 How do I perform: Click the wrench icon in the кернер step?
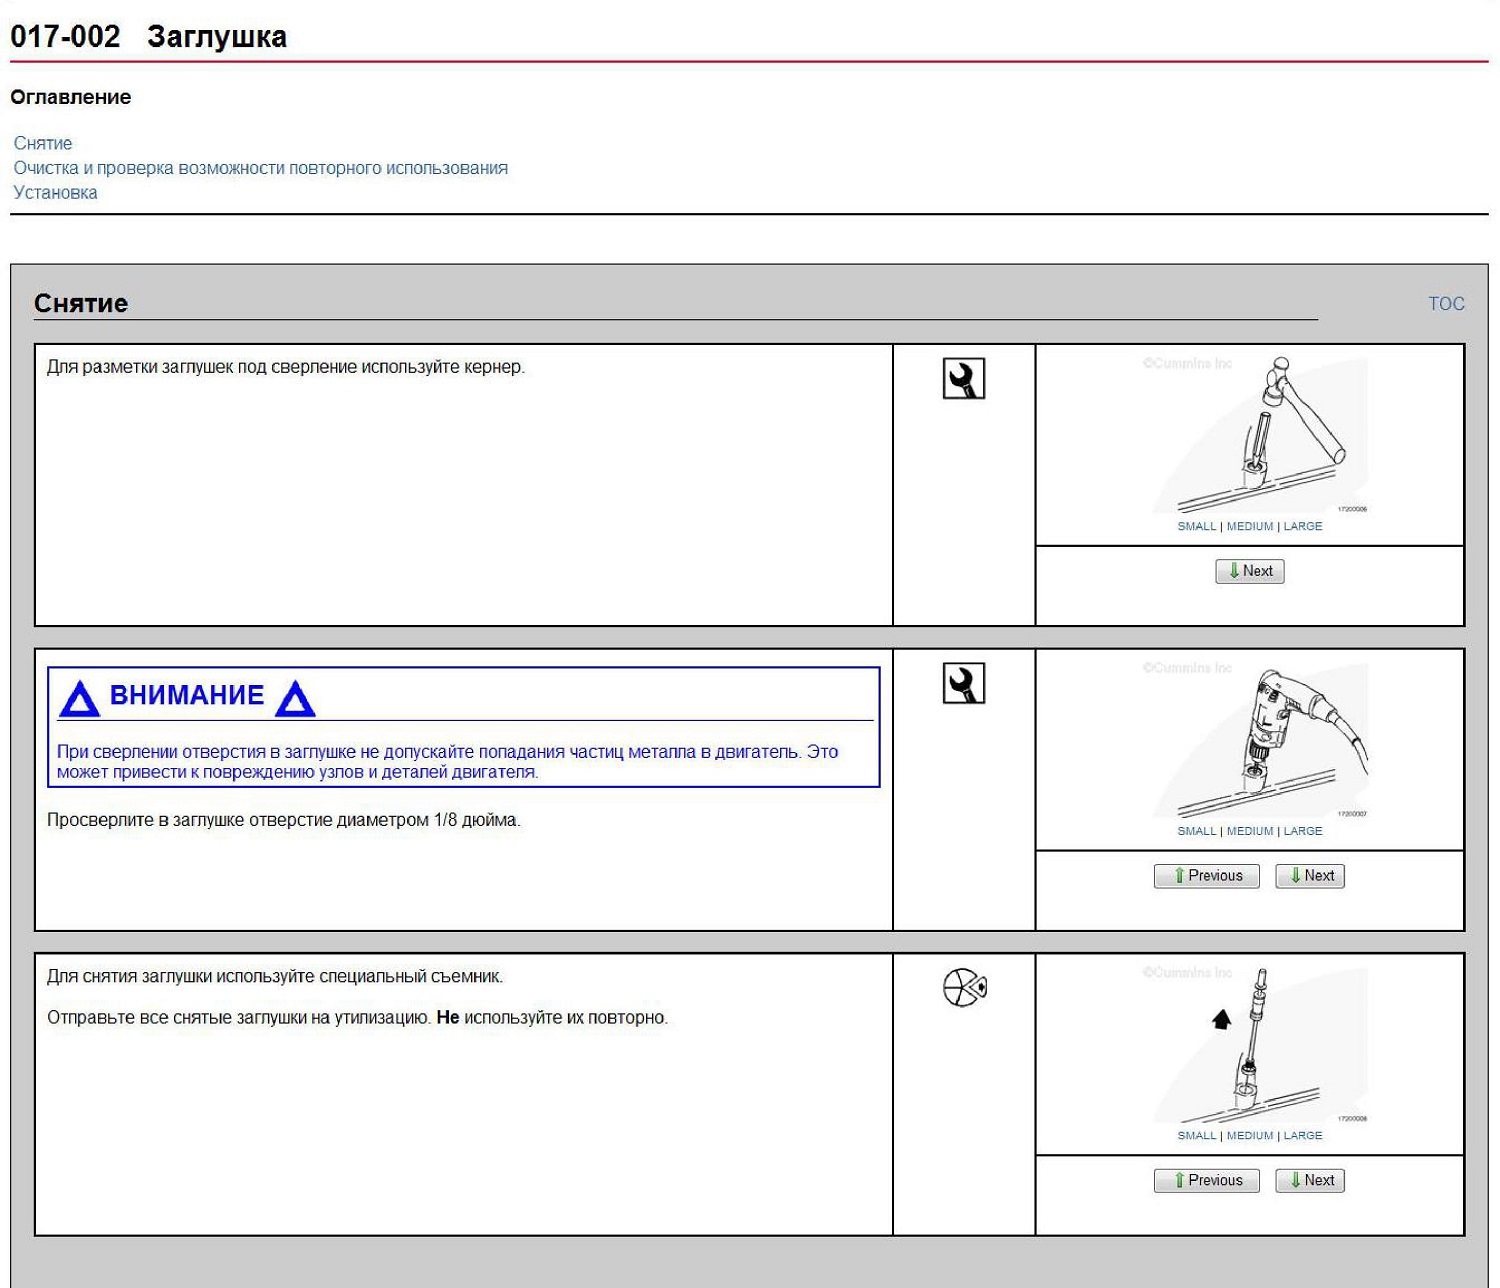963,378
